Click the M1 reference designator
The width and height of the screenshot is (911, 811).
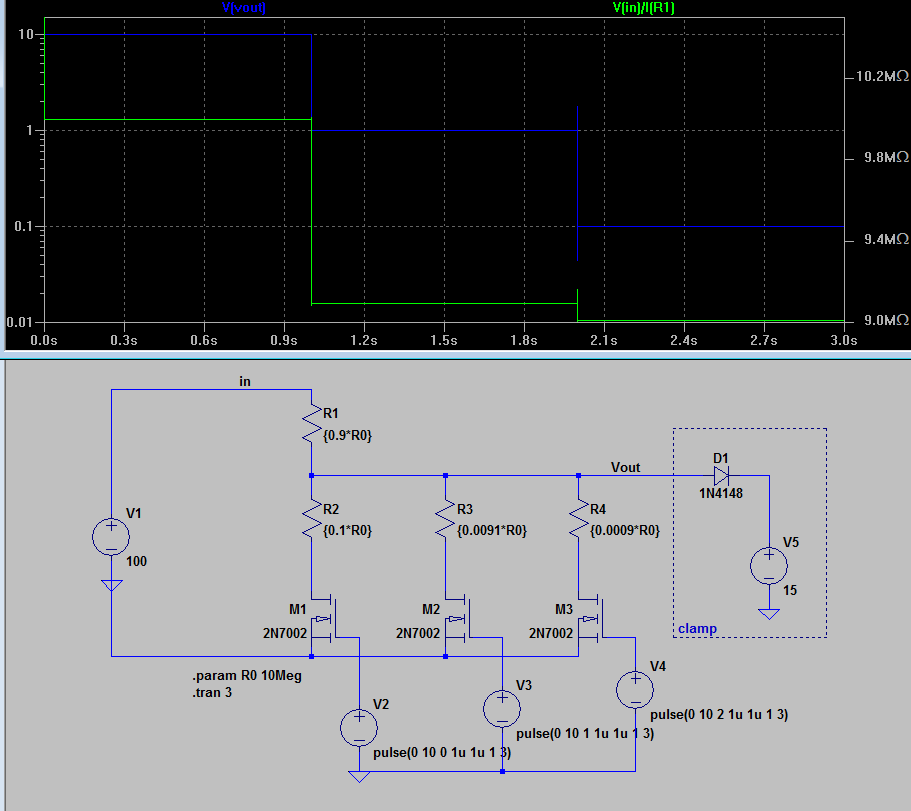click(297, 609)
